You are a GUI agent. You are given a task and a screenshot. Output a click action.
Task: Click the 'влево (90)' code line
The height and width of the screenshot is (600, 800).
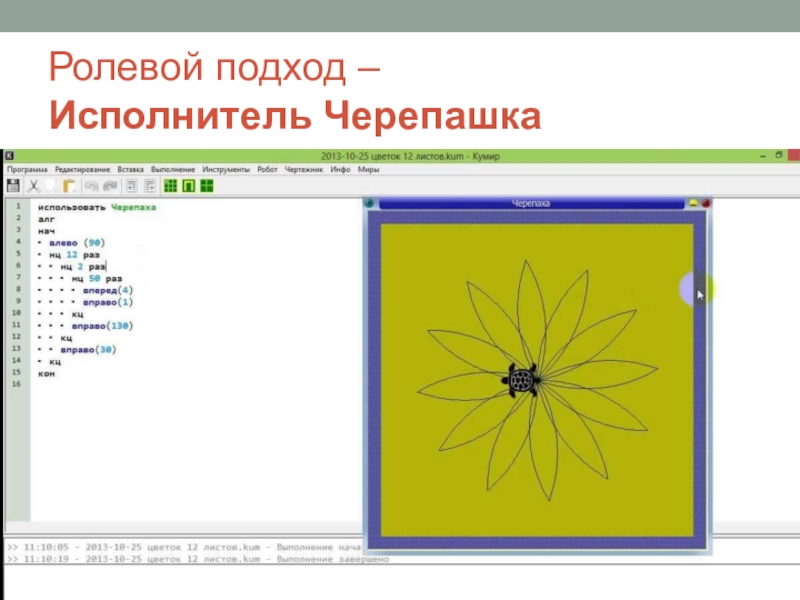coord(77,243)
